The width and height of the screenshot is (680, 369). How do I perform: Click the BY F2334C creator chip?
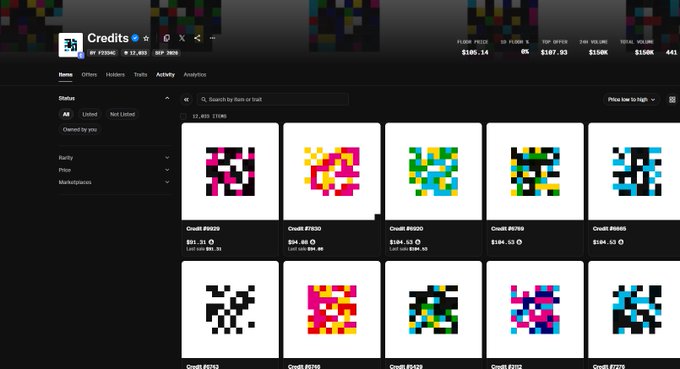(x=103, y=53)
